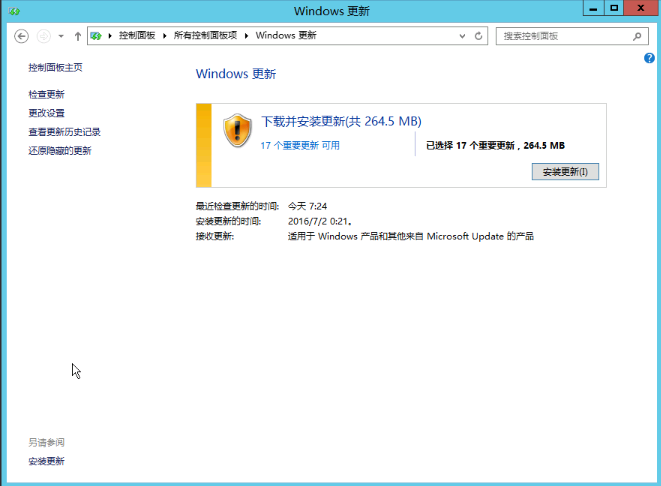Click the 已选择 17 个重要更新 summary text
This screenshot has height=486, width=661.
coord(495,145)
